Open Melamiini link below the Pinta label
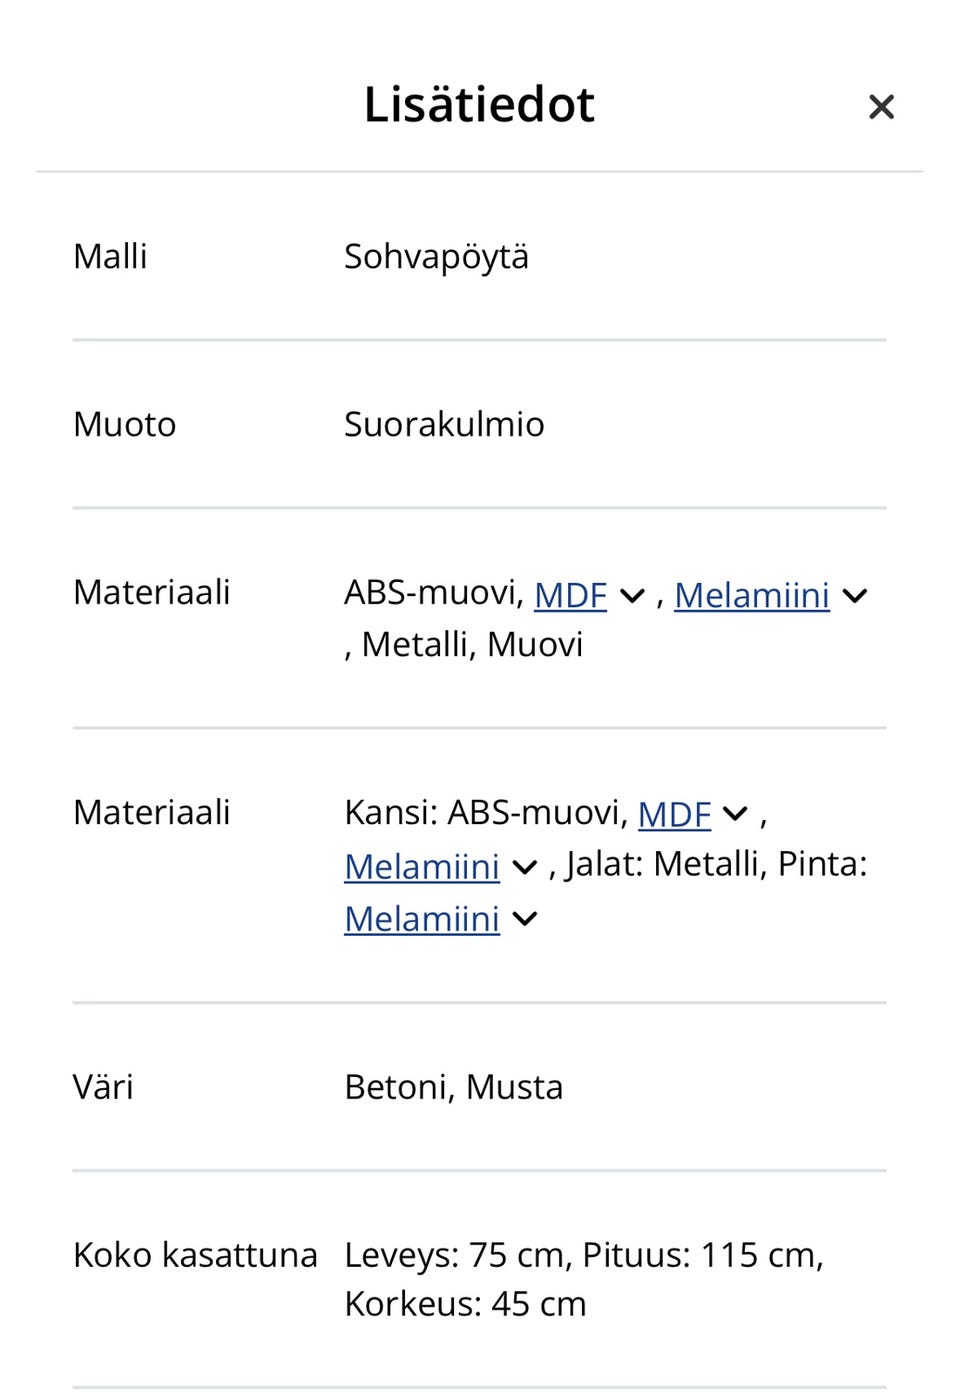 coord(422,919)
